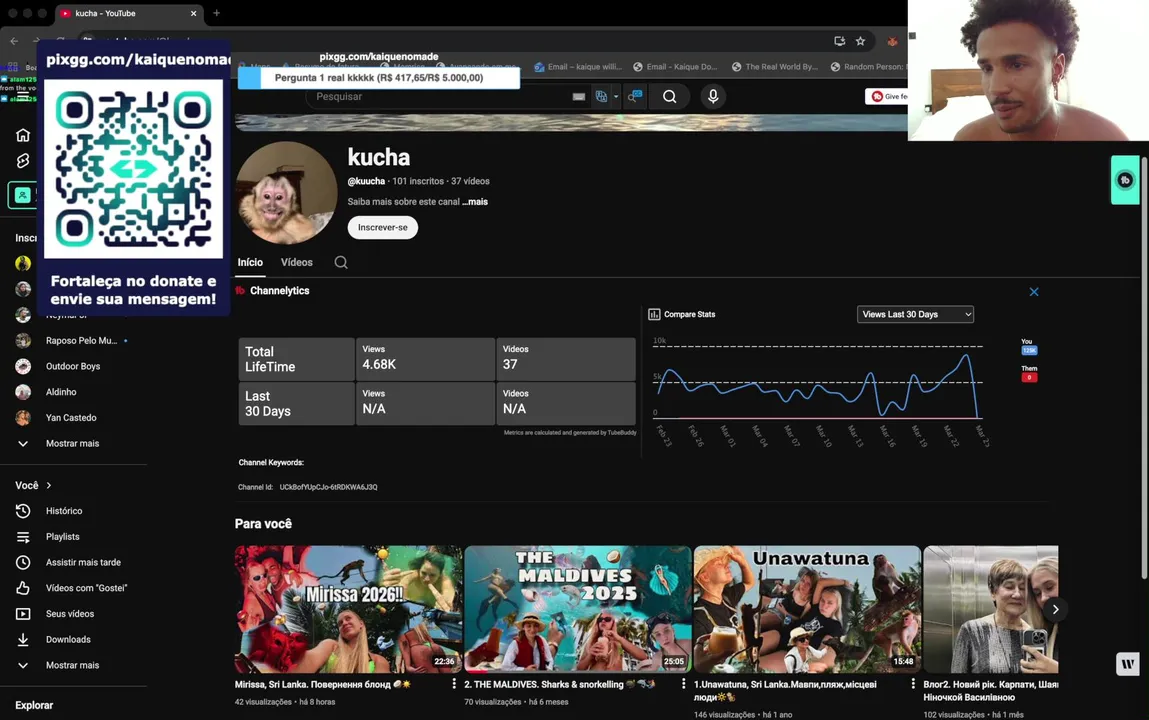
Task: Open options menu for THE MALDIVES video
Action: pos(683,683)
